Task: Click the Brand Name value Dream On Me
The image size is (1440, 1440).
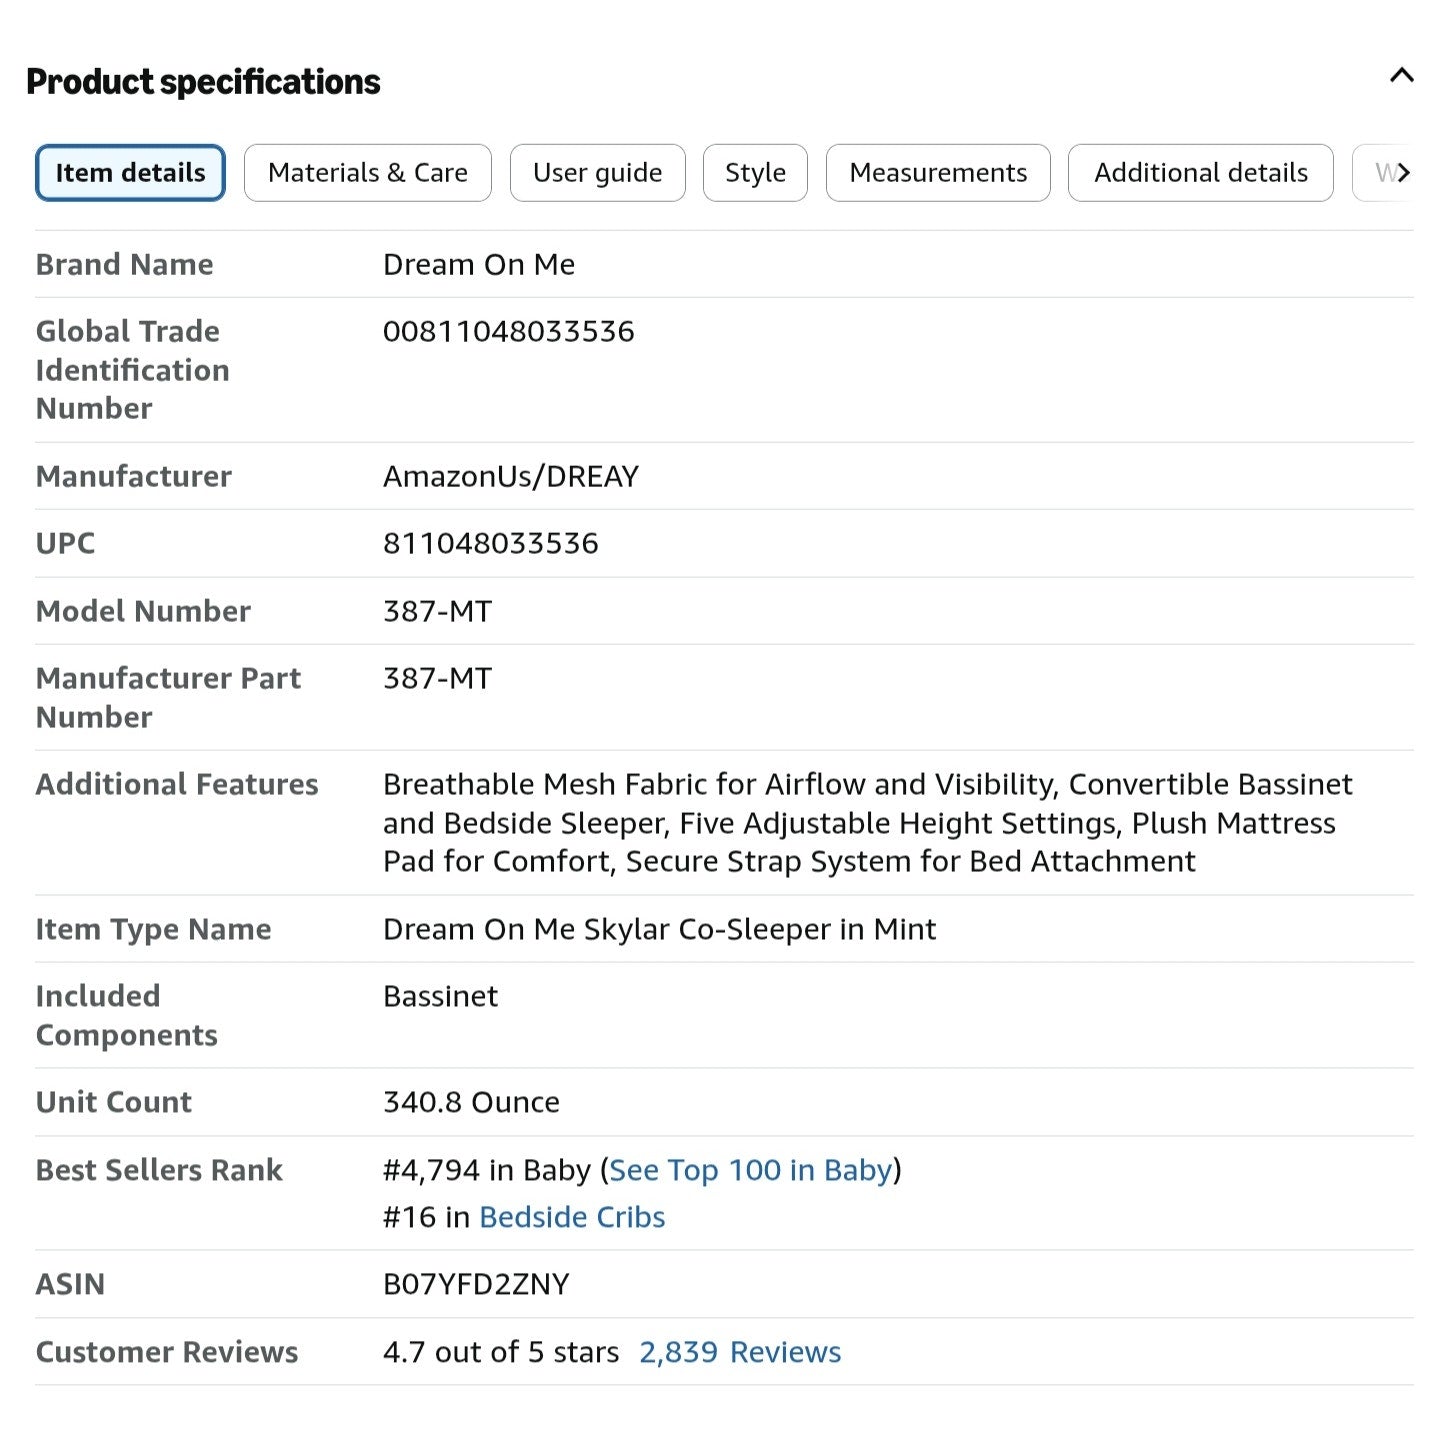Action: click(479, 264)
